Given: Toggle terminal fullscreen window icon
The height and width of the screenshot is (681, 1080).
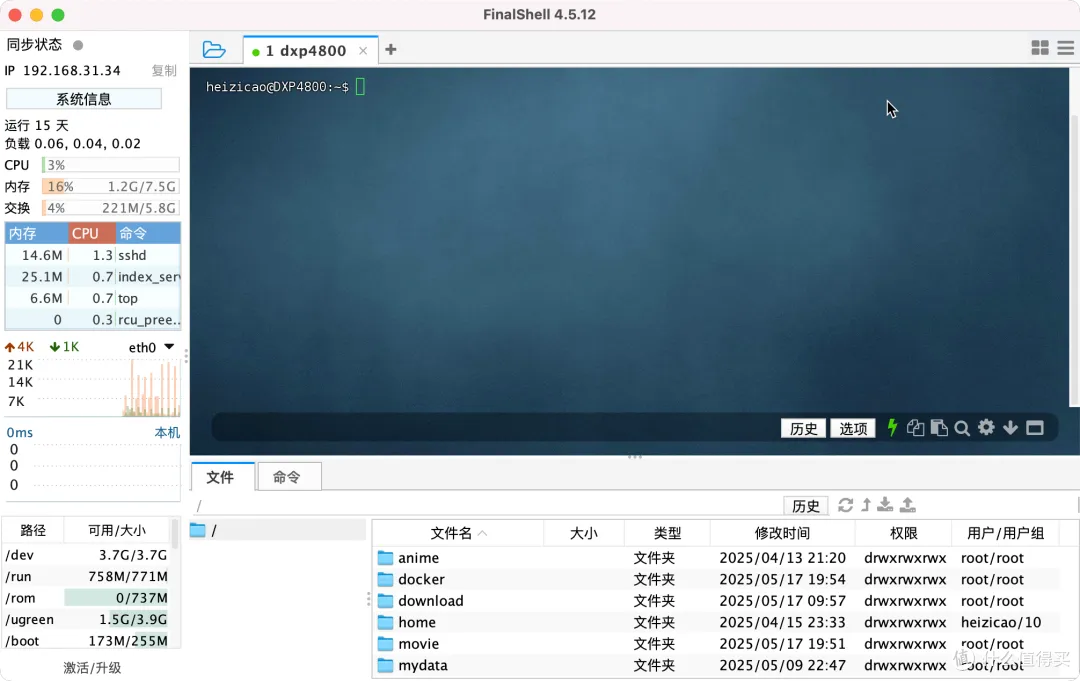Looking at the screenshot, I should pyautogui.click(x=1035, y=428).
